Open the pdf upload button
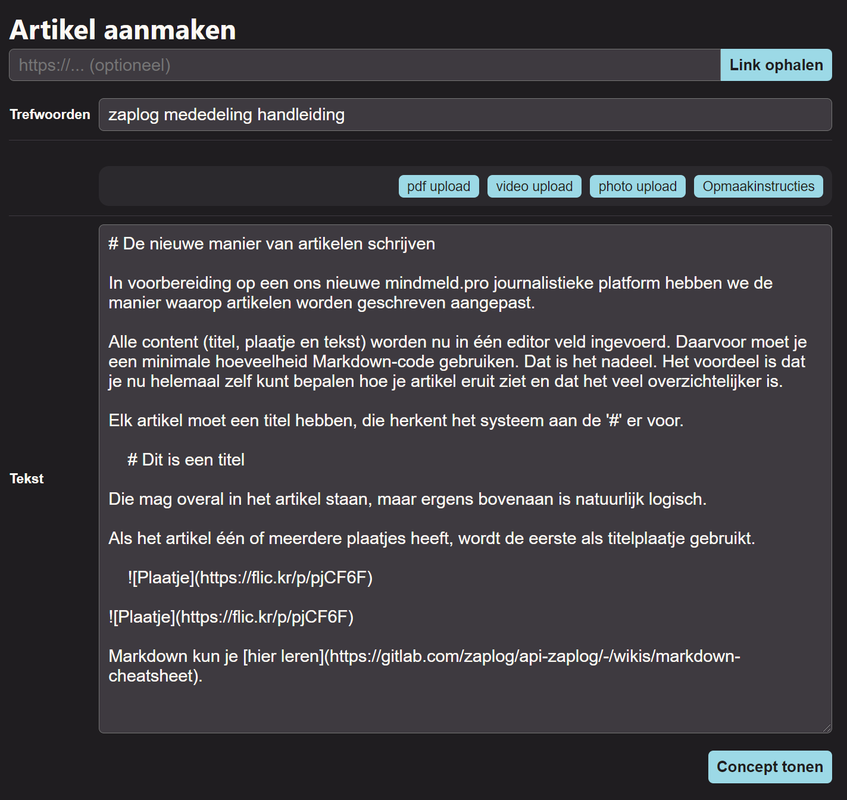The height and width of the screenshot is (800, 847). click(x=439, y=186)
